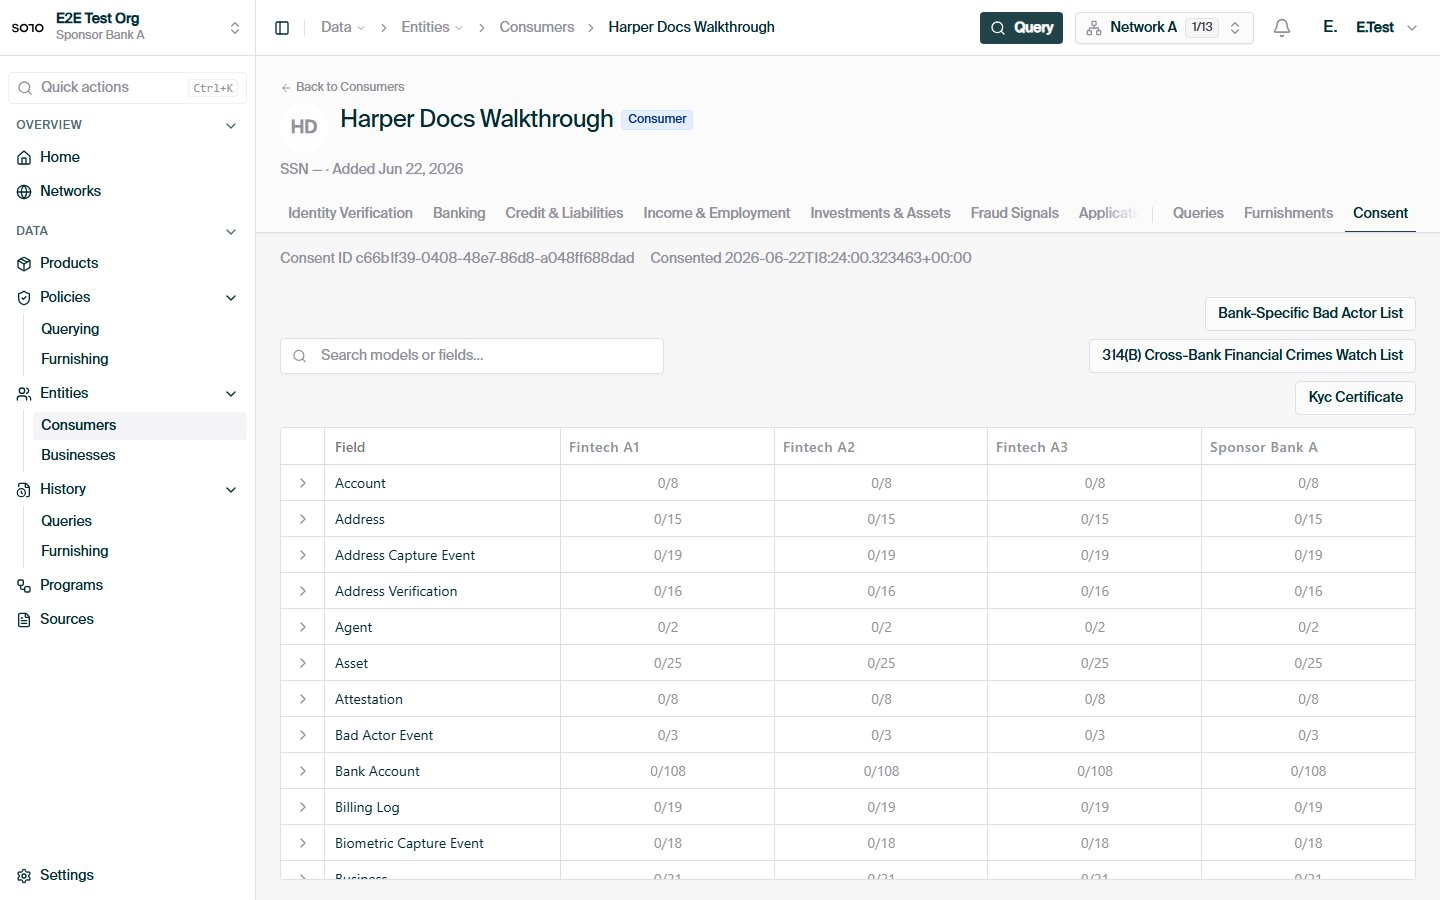Image resolution: width=1440 pixels, height=900 pixels.
Task: Click Search models or fields input
Action: [472, 356]
